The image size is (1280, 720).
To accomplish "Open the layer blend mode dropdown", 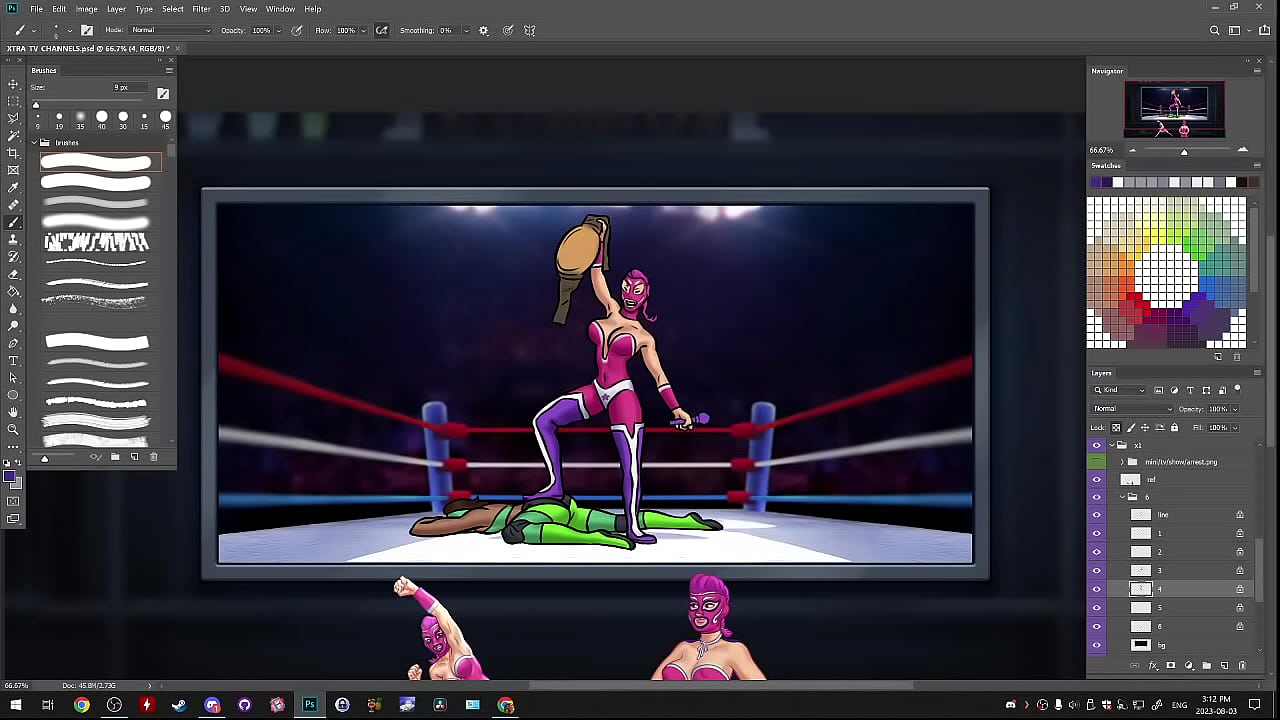I will point(1132,409).
